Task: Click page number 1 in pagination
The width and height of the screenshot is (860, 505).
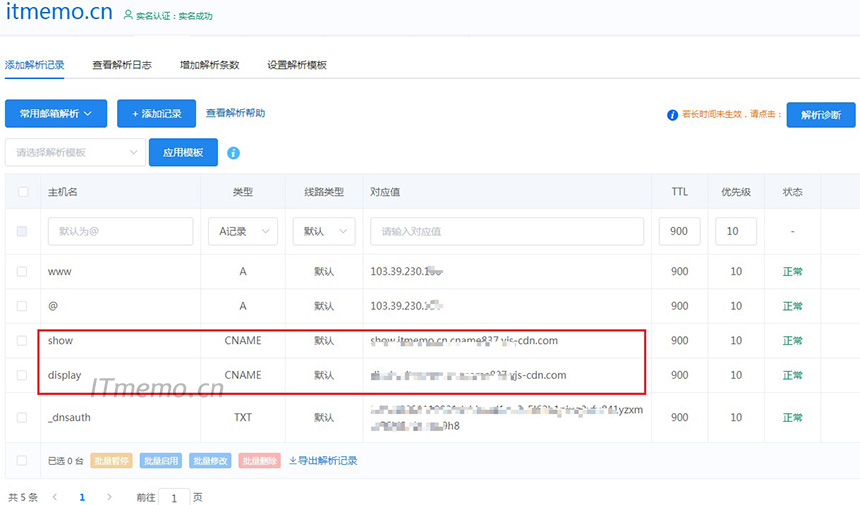Action: pos(82,497)
